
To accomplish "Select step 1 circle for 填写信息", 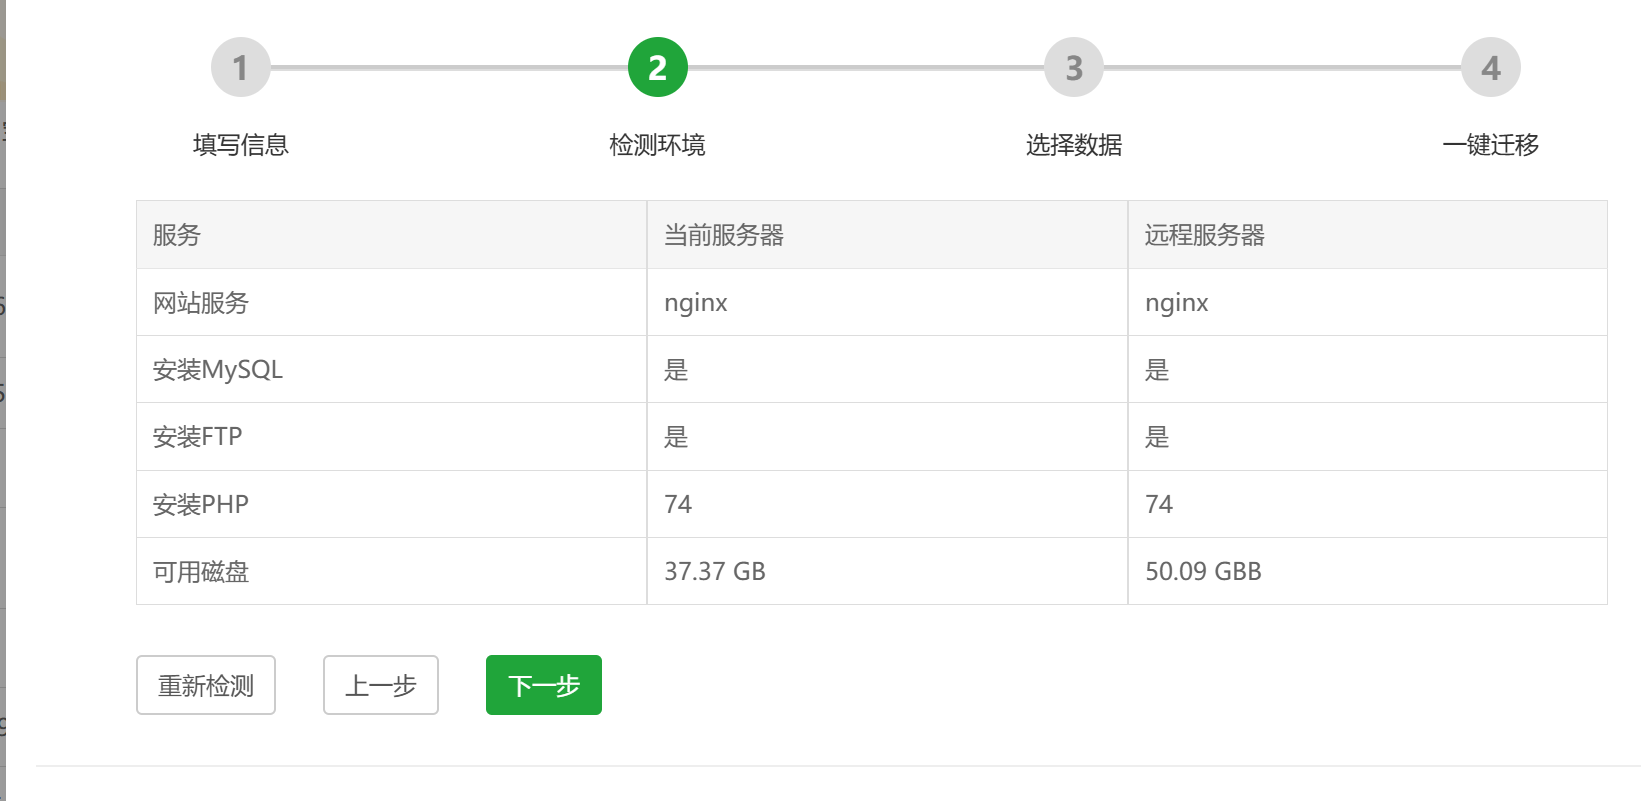I will point(241,68).
